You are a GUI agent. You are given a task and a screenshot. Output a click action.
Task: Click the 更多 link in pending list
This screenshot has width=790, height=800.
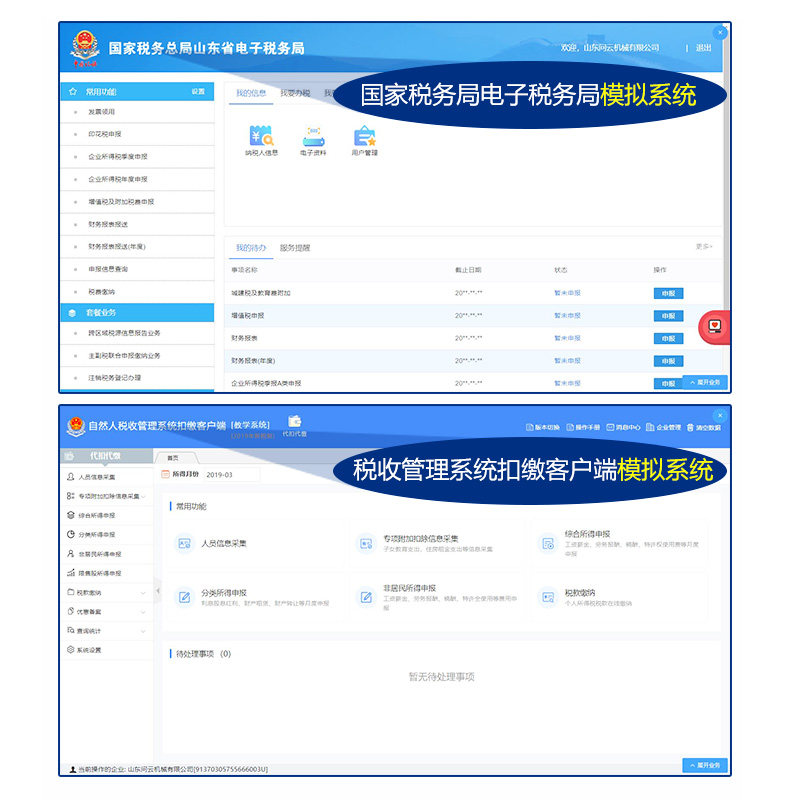point(704,246)
